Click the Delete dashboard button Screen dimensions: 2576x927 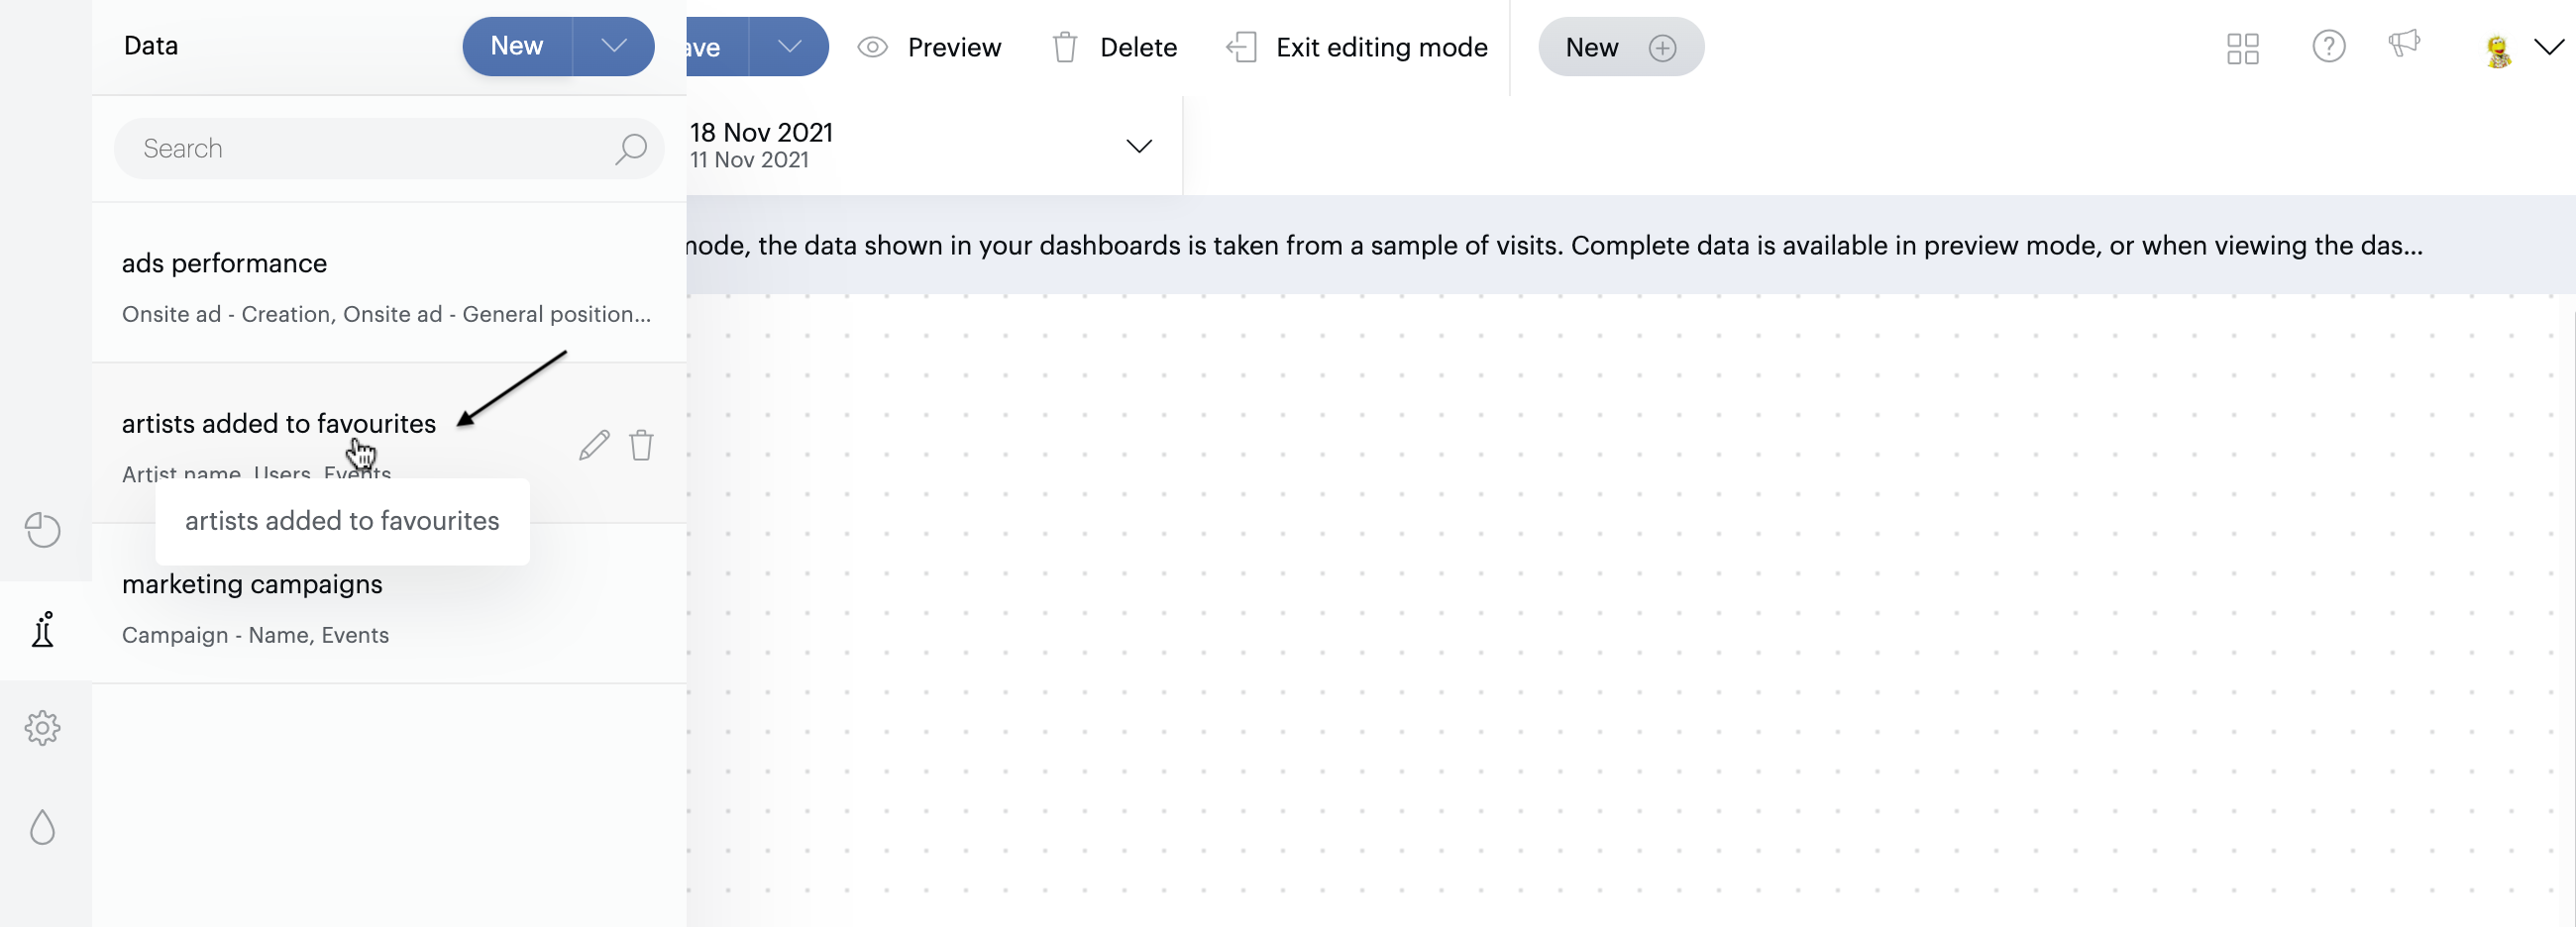pyautogui.click(x=1115, y=47)
